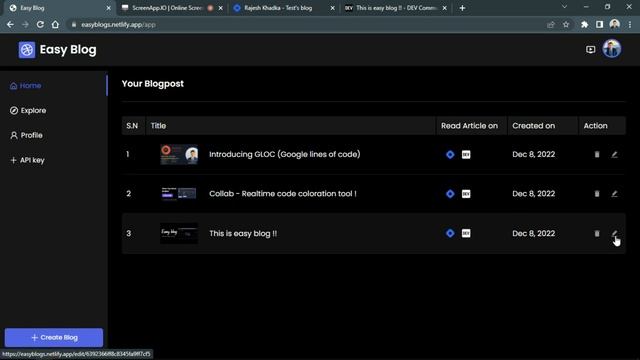Open Chrome three-dot menu
Image resolution: width=640 pixels, height=360 pixels.
point(630,24)
